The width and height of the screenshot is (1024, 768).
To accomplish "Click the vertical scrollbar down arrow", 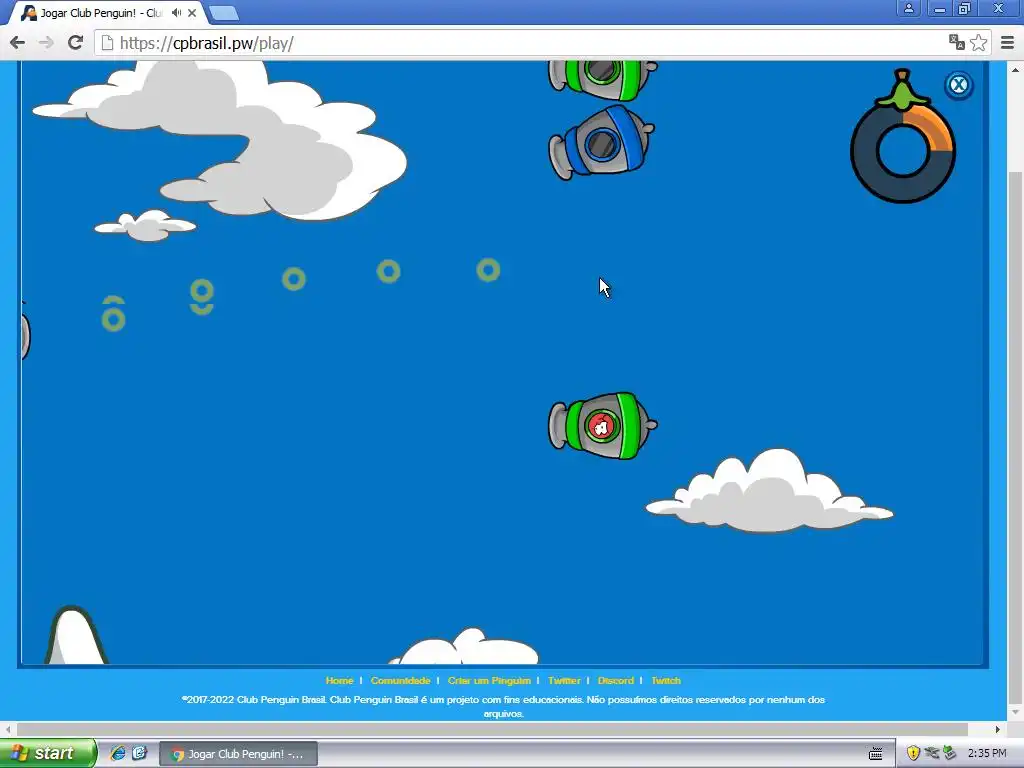I will (x=1015, y=712).
